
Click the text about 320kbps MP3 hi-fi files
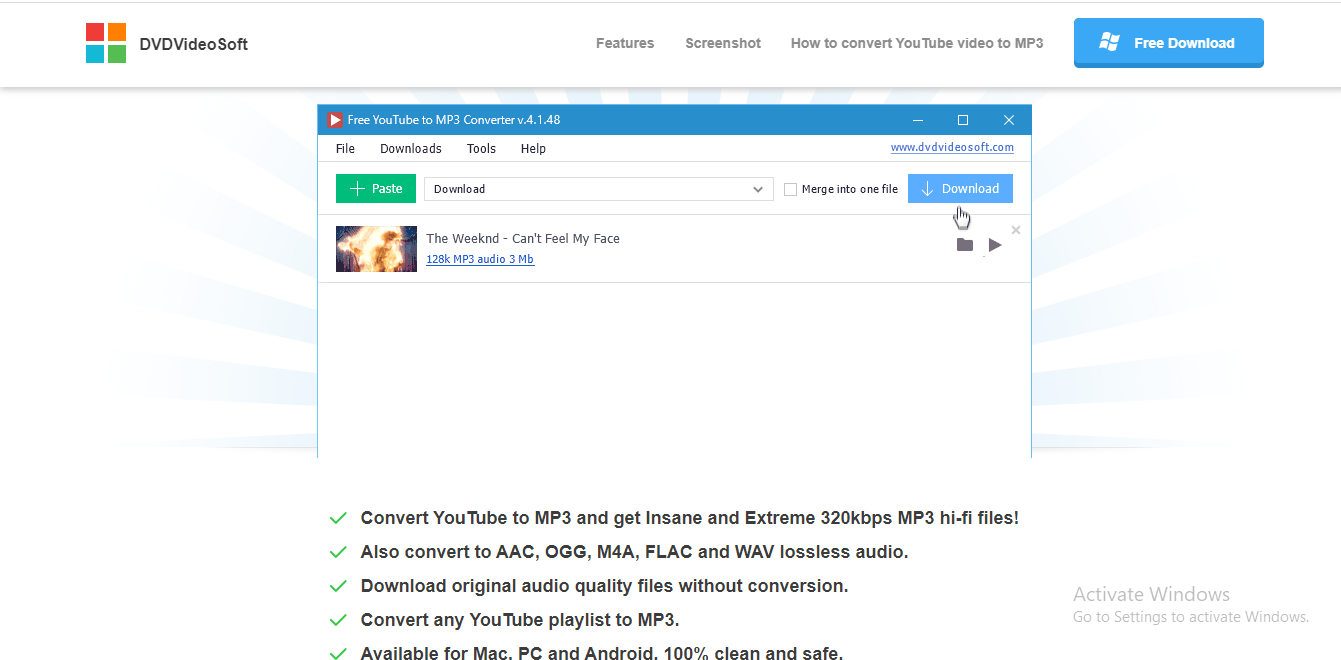690,518
